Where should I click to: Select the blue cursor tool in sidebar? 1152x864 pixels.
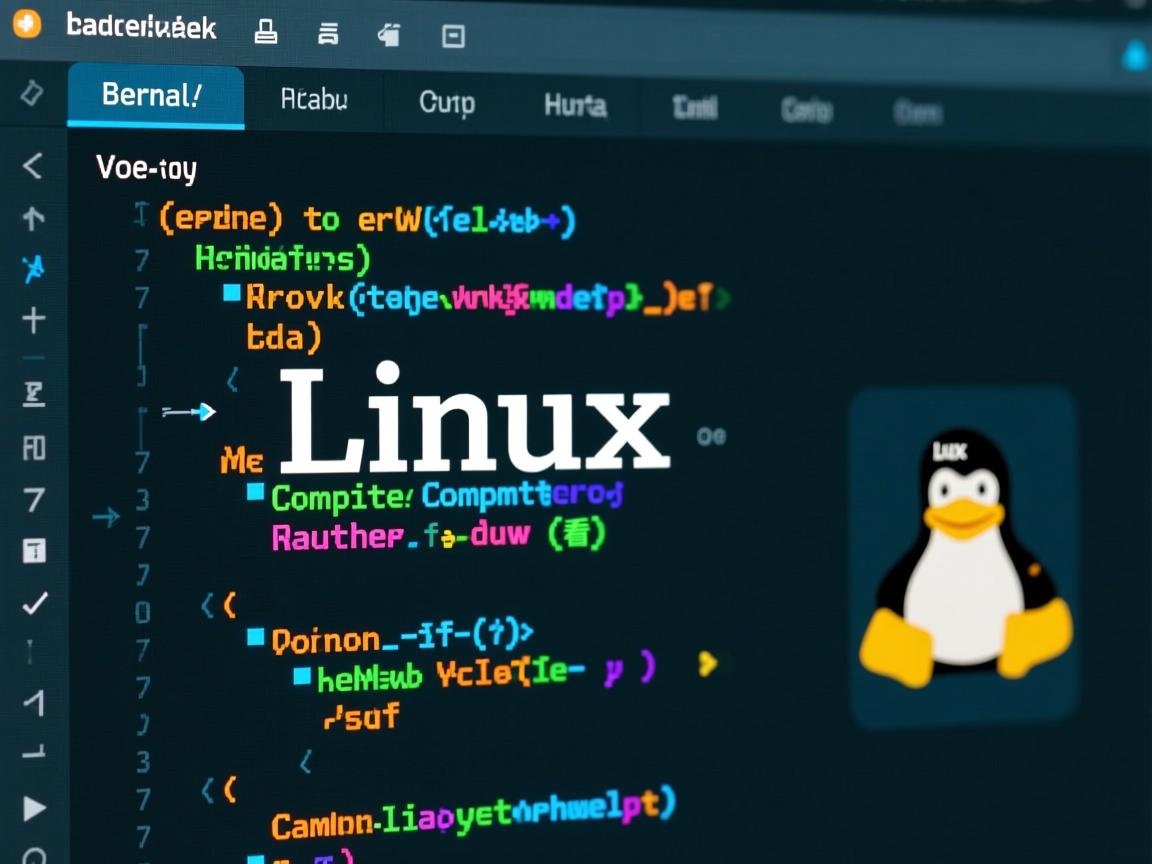pos(32,266)
